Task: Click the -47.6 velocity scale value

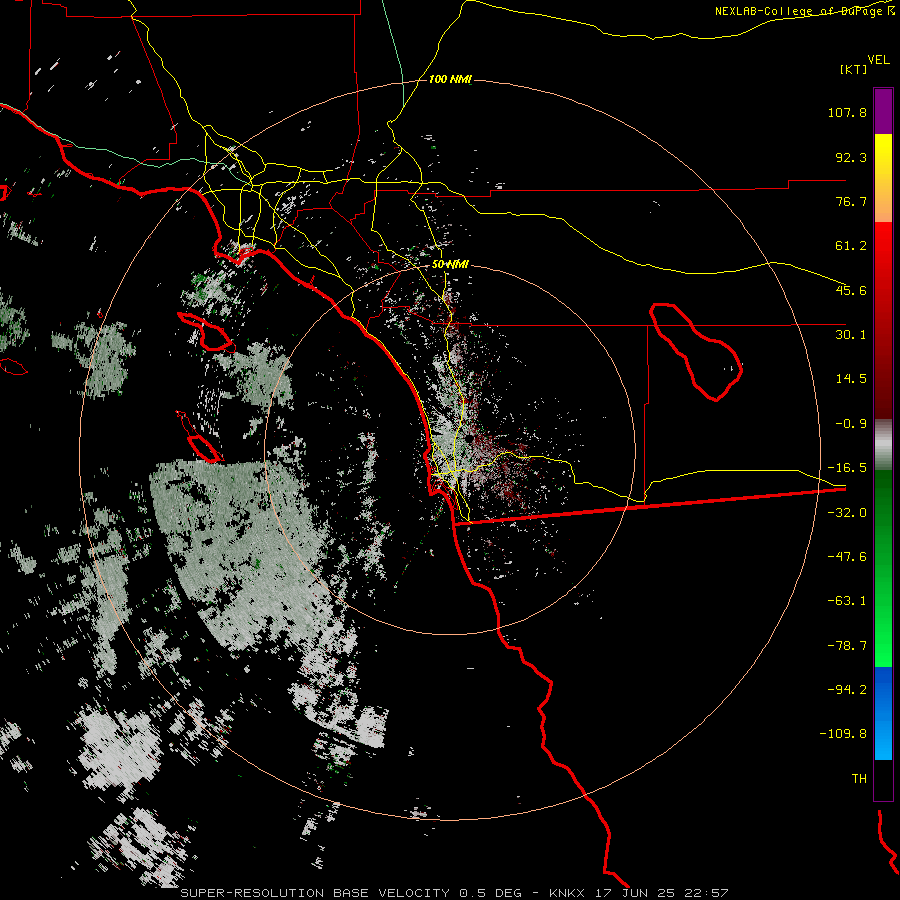Action: pos(847,557)
